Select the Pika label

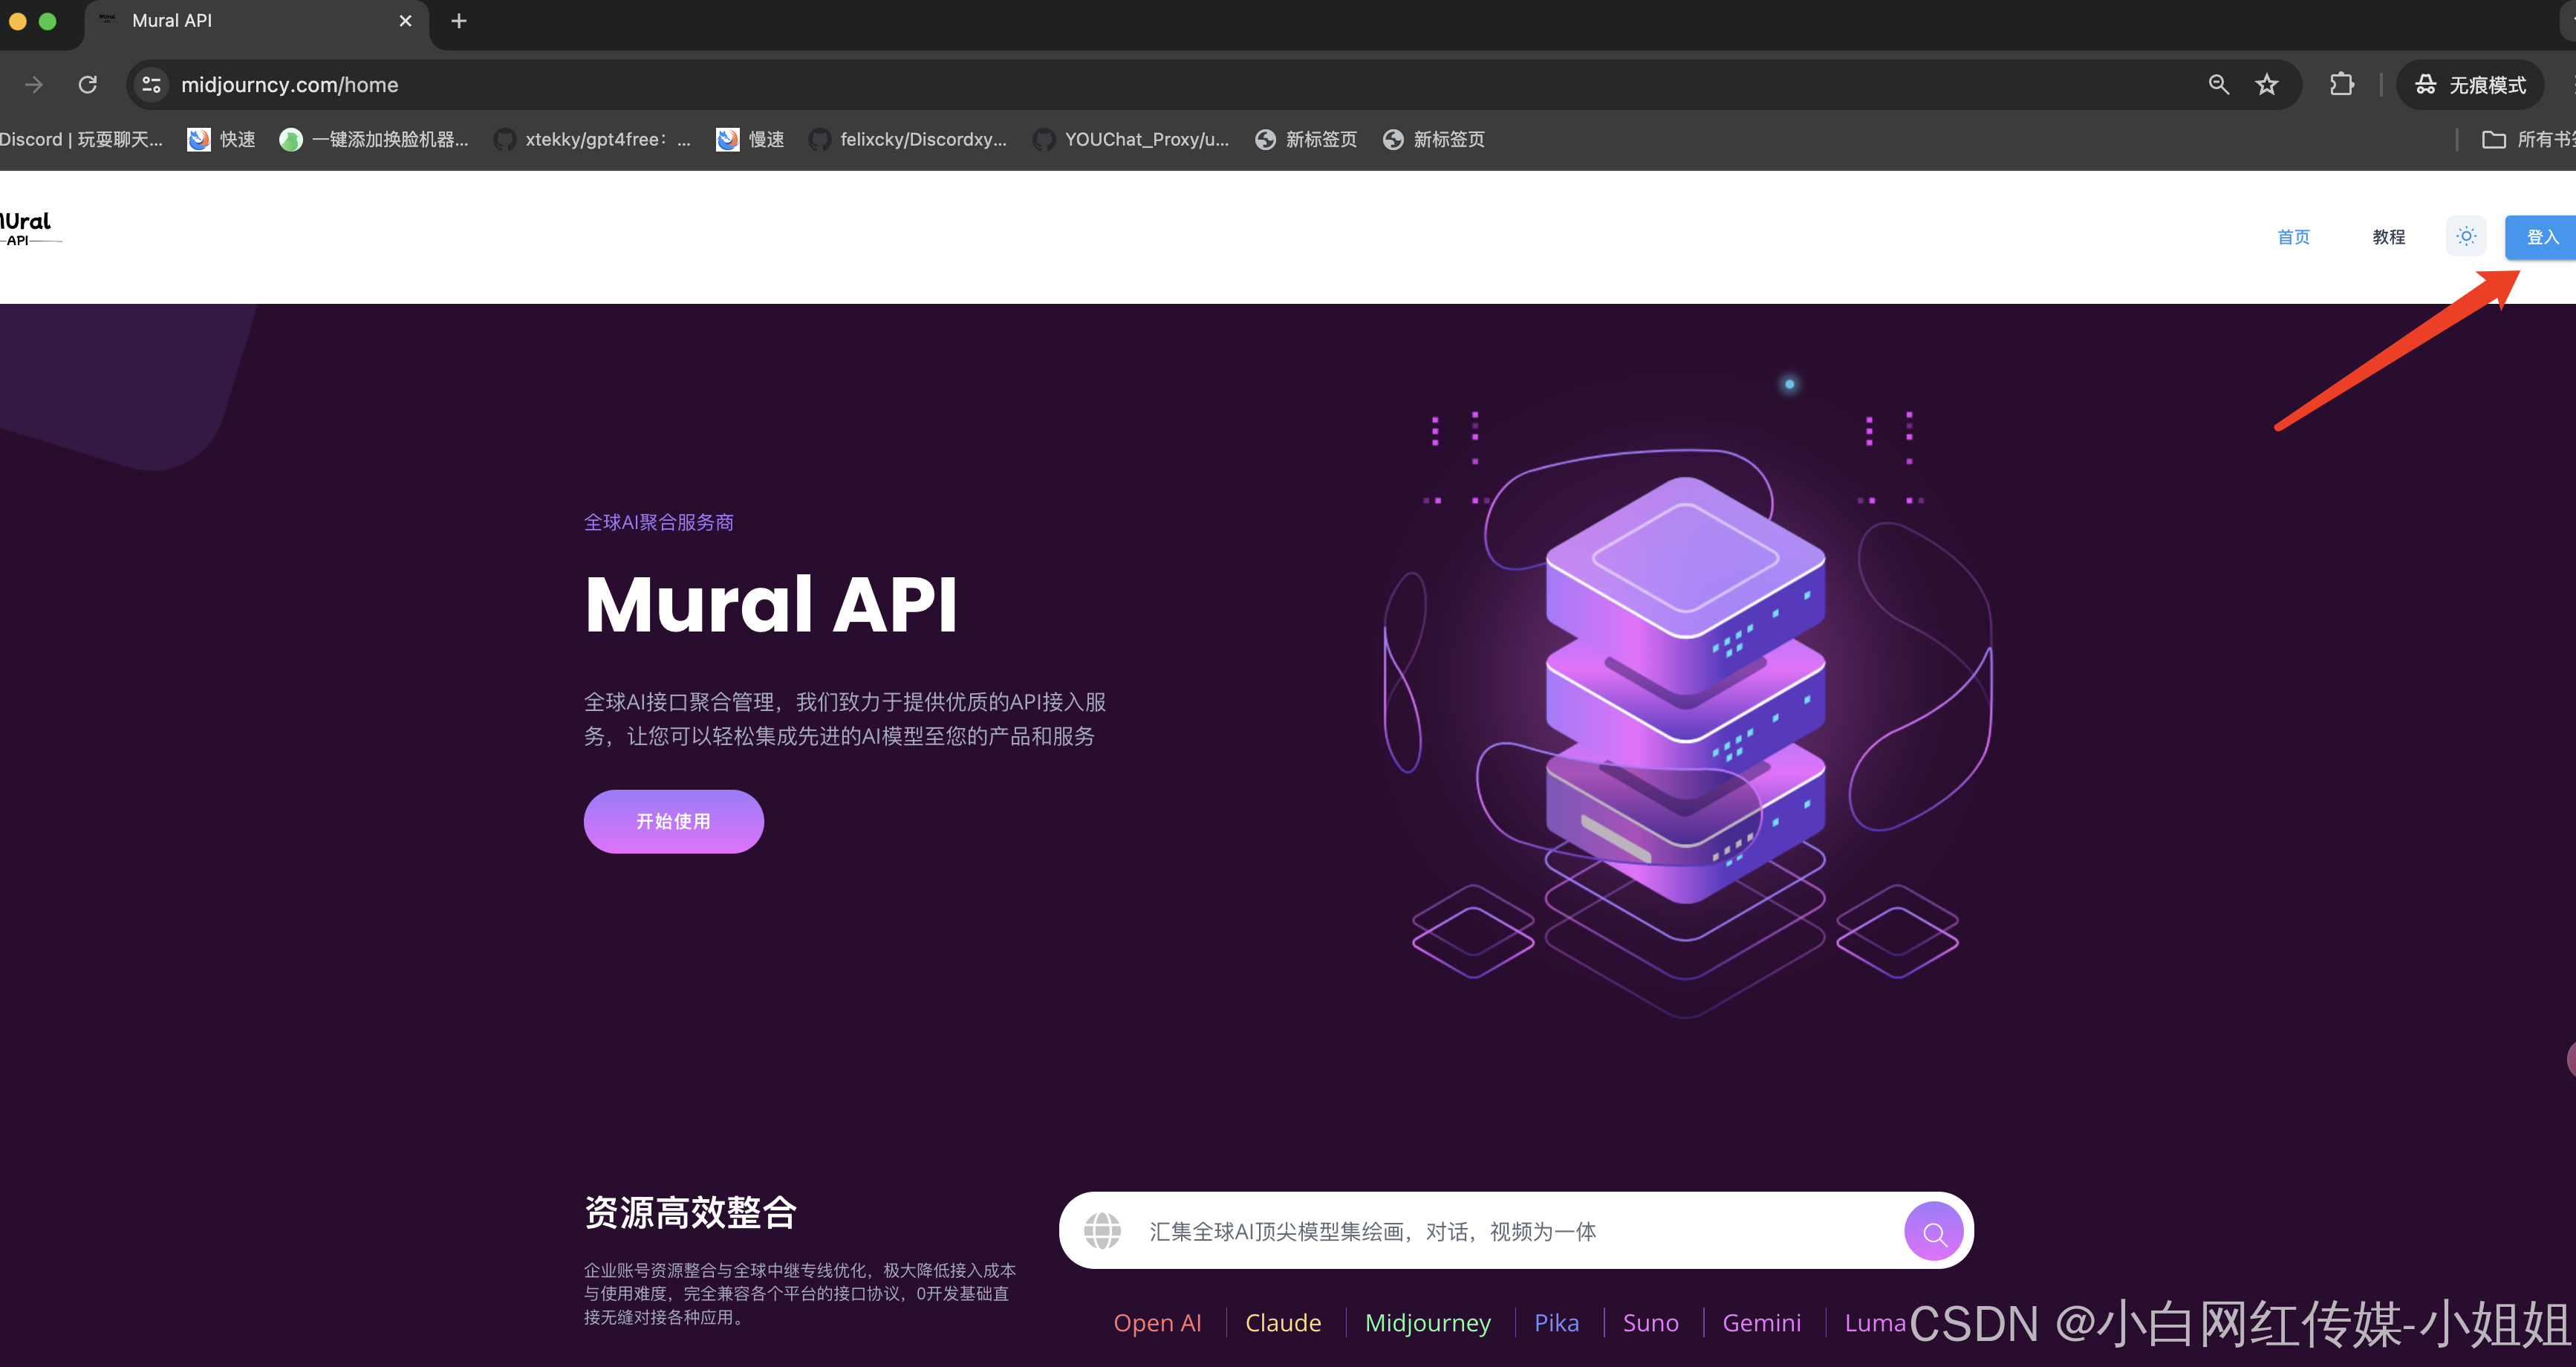pos(1556,1322)
